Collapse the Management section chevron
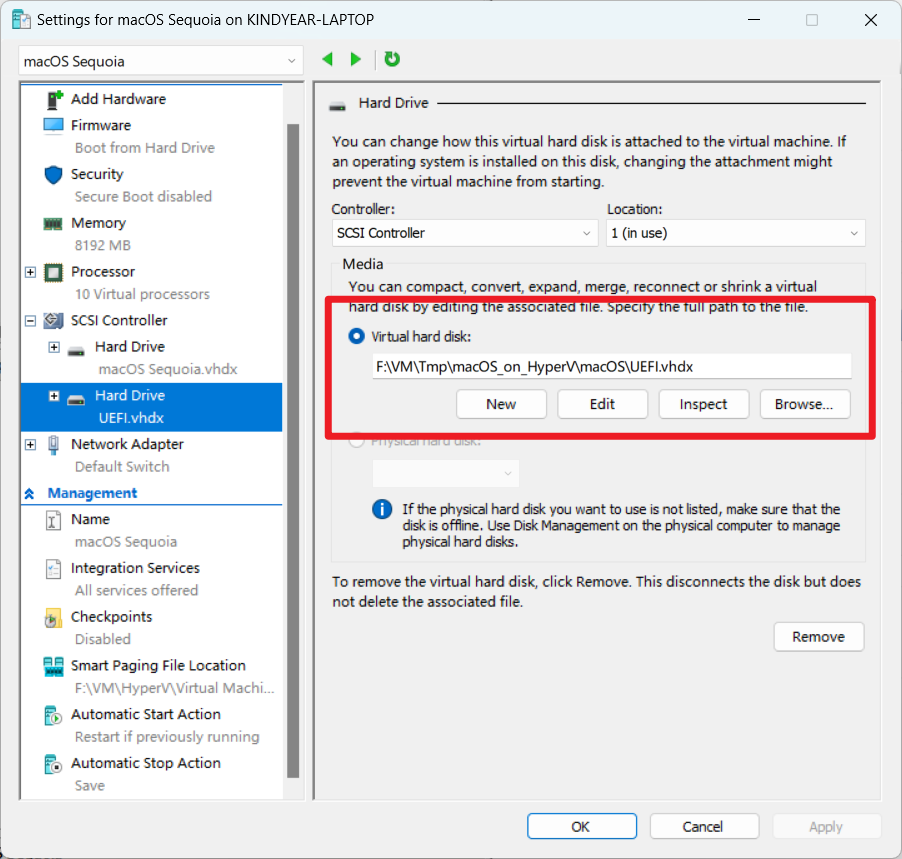The image size is (902, 859). (x=29, y=494)
